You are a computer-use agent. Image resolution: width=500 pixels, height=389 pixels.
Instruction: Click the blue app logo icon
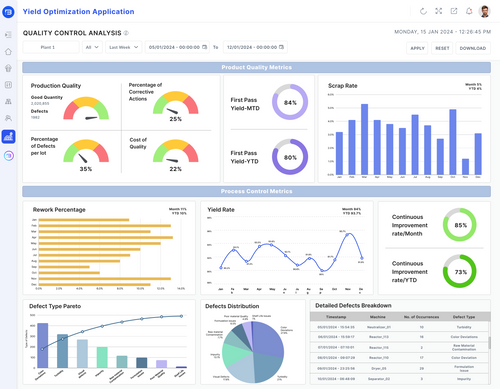point(8,12)
